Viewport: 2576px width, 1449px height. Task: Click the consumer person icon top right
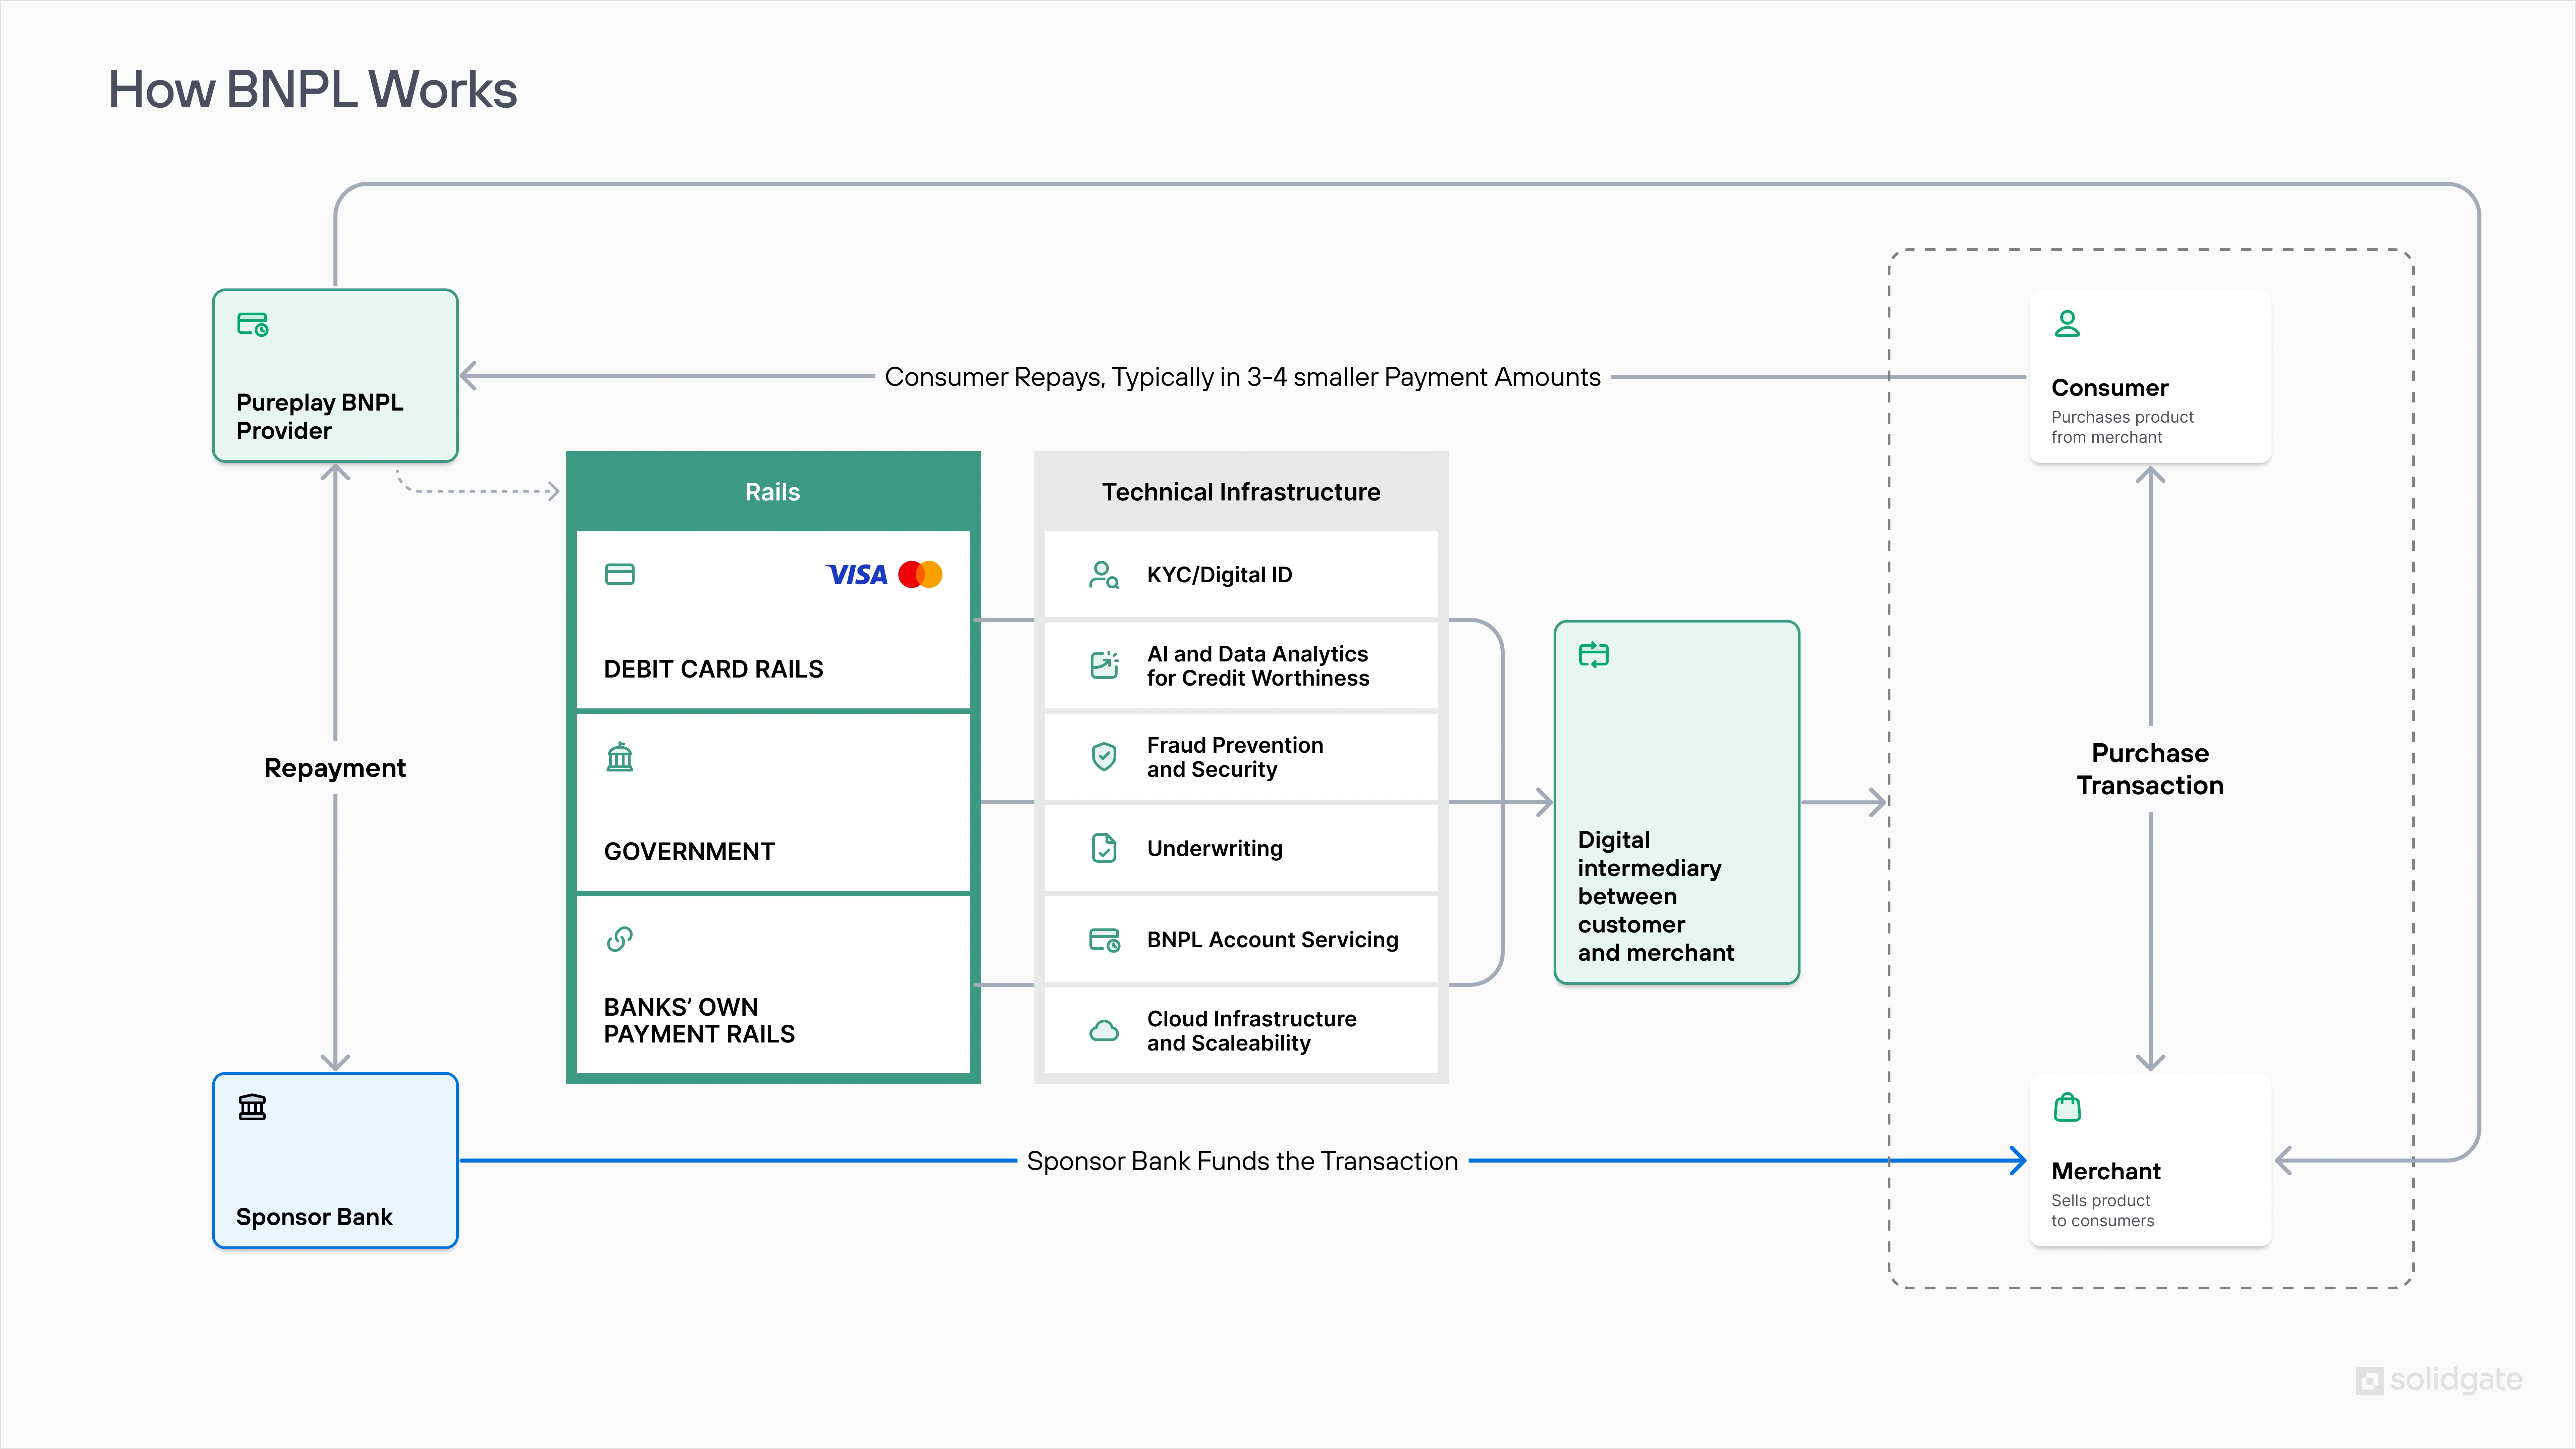click(2066, 325)
